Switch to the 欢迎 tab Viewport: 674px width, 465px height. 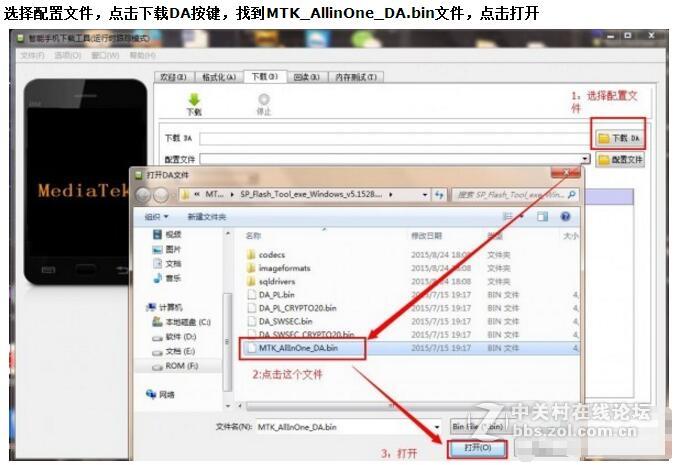(x=174, y=77)
